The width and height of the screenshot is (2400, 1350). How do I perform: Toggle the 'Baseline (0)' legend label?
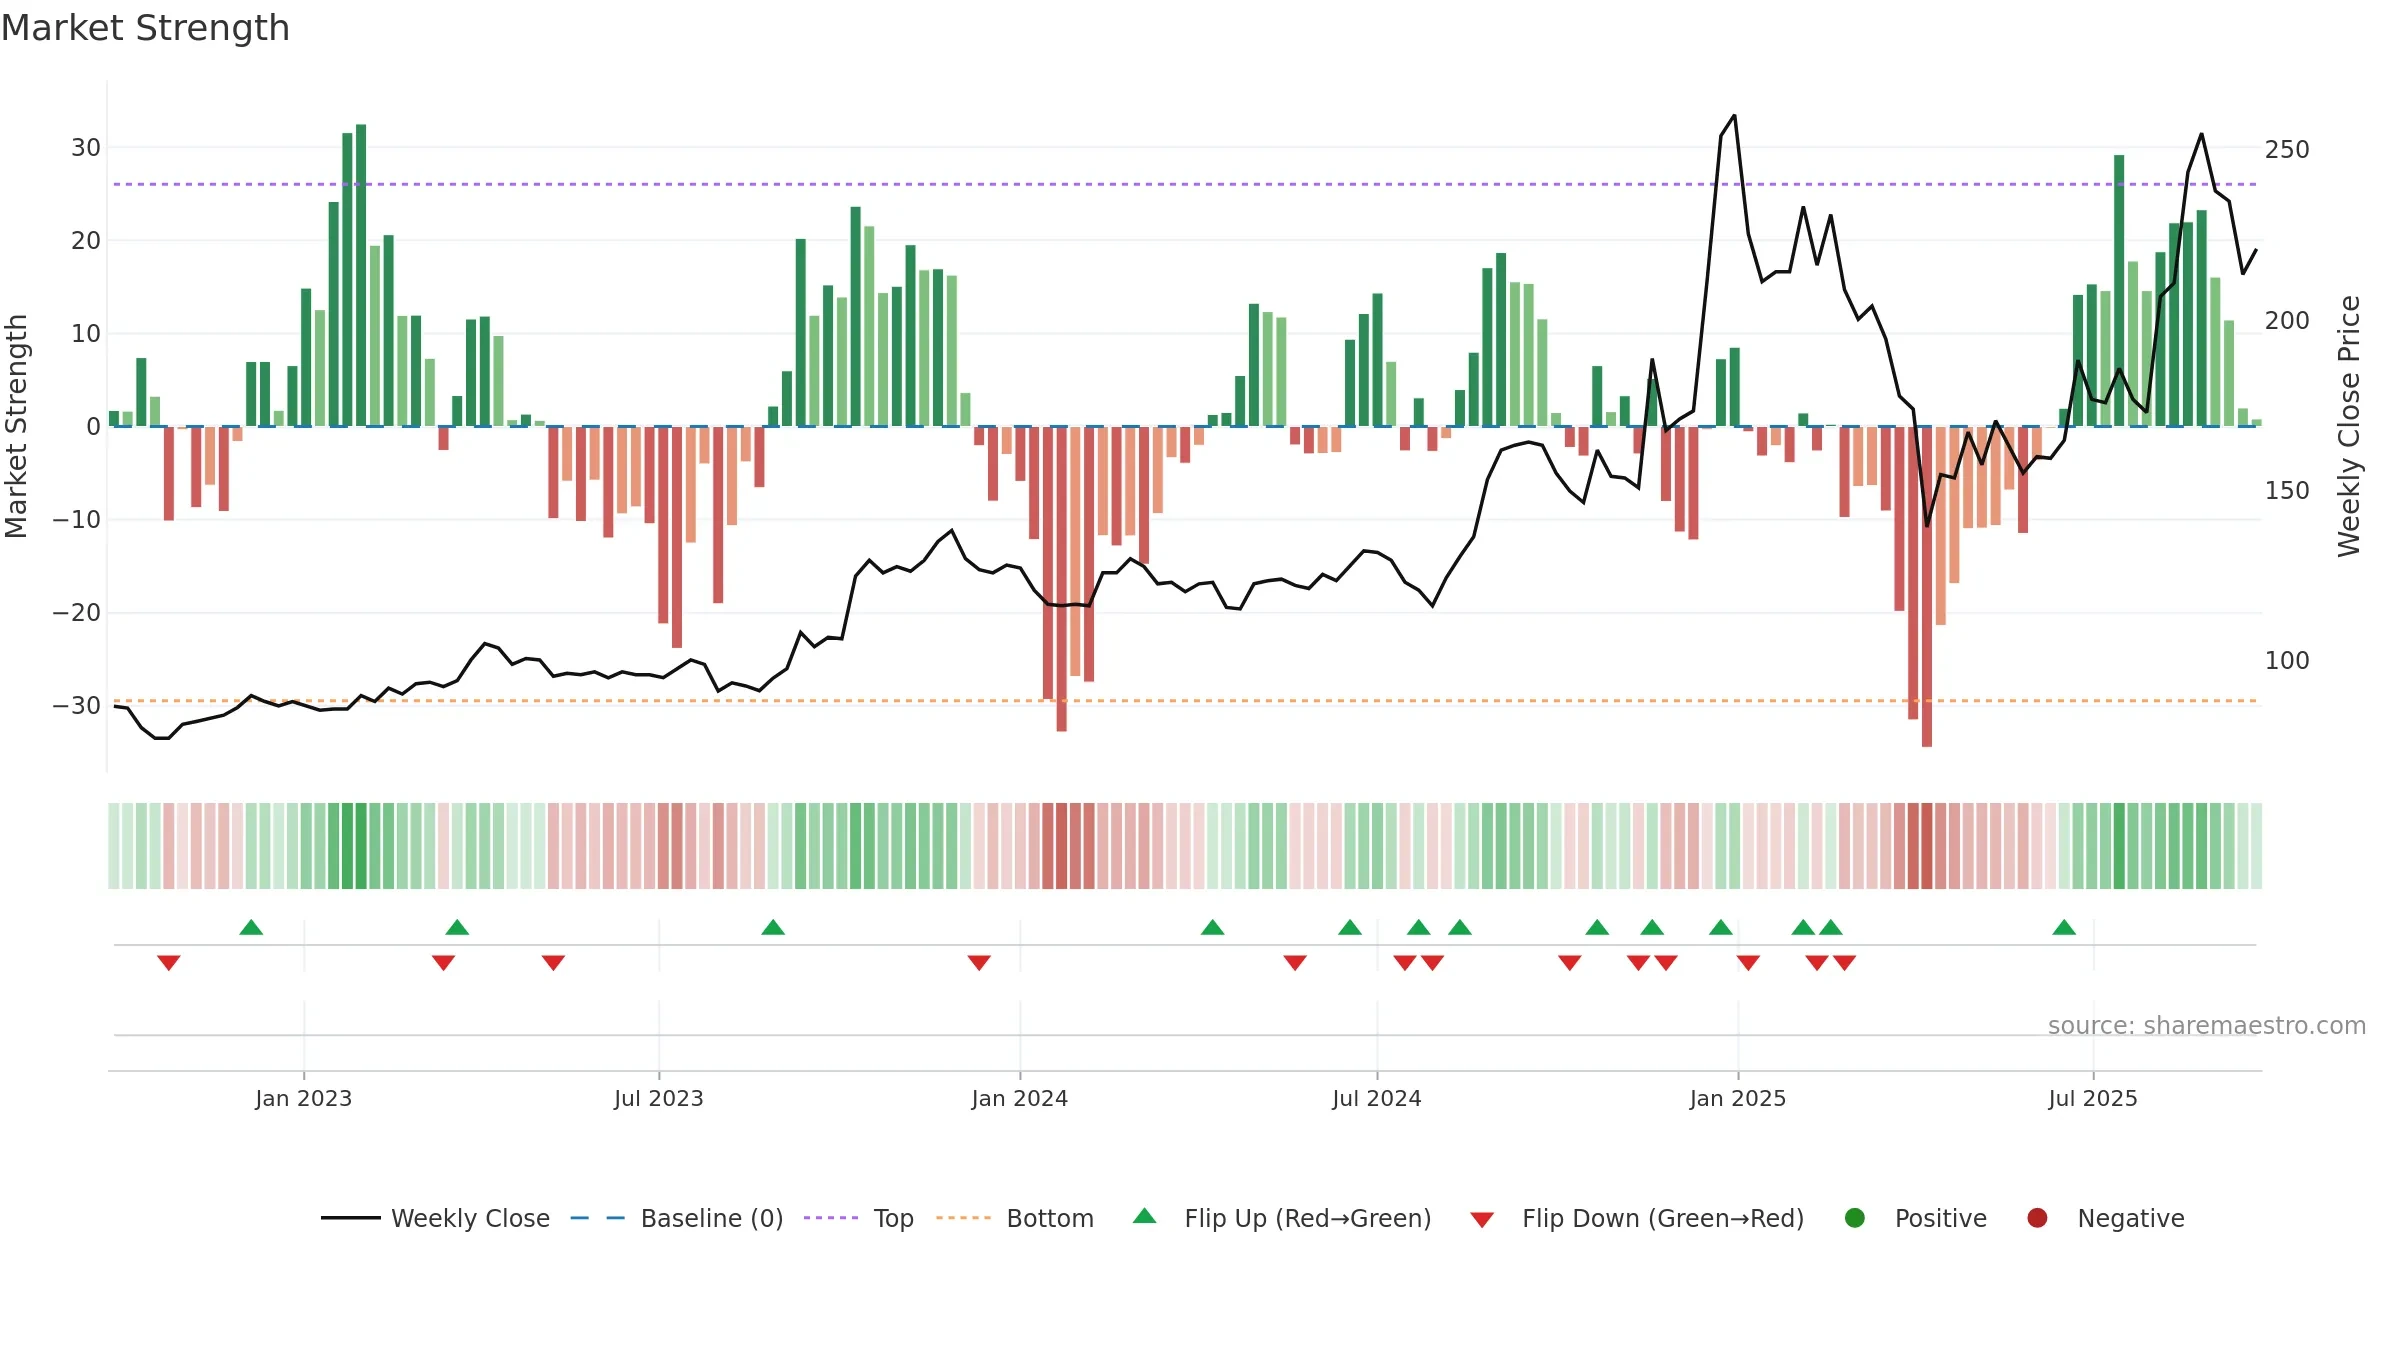point(712,1218)
